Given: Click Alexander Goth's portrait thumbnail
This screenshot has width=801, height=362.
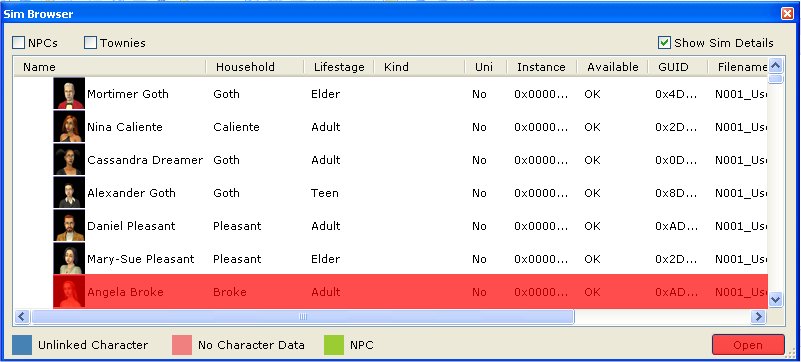Looking at the screenshot, I should click(69, 192).
